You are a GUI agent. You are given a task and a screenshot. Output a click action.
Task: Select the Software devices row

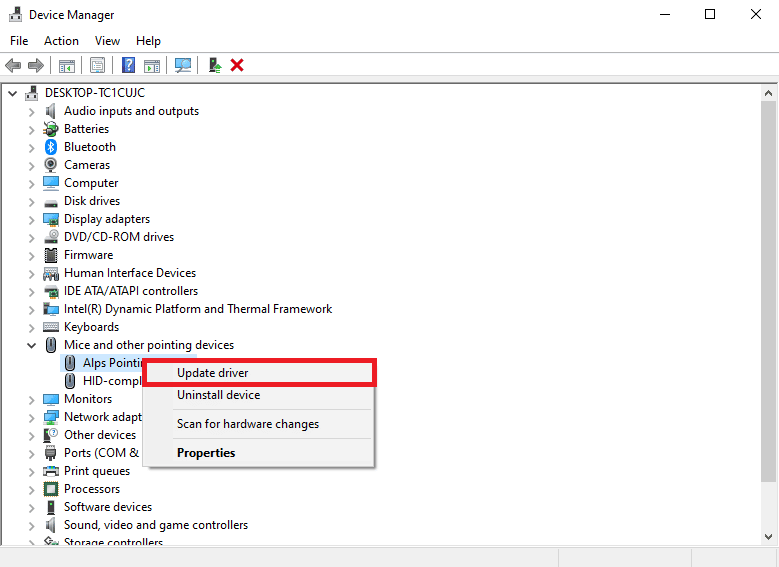click(x=108, y=507)
